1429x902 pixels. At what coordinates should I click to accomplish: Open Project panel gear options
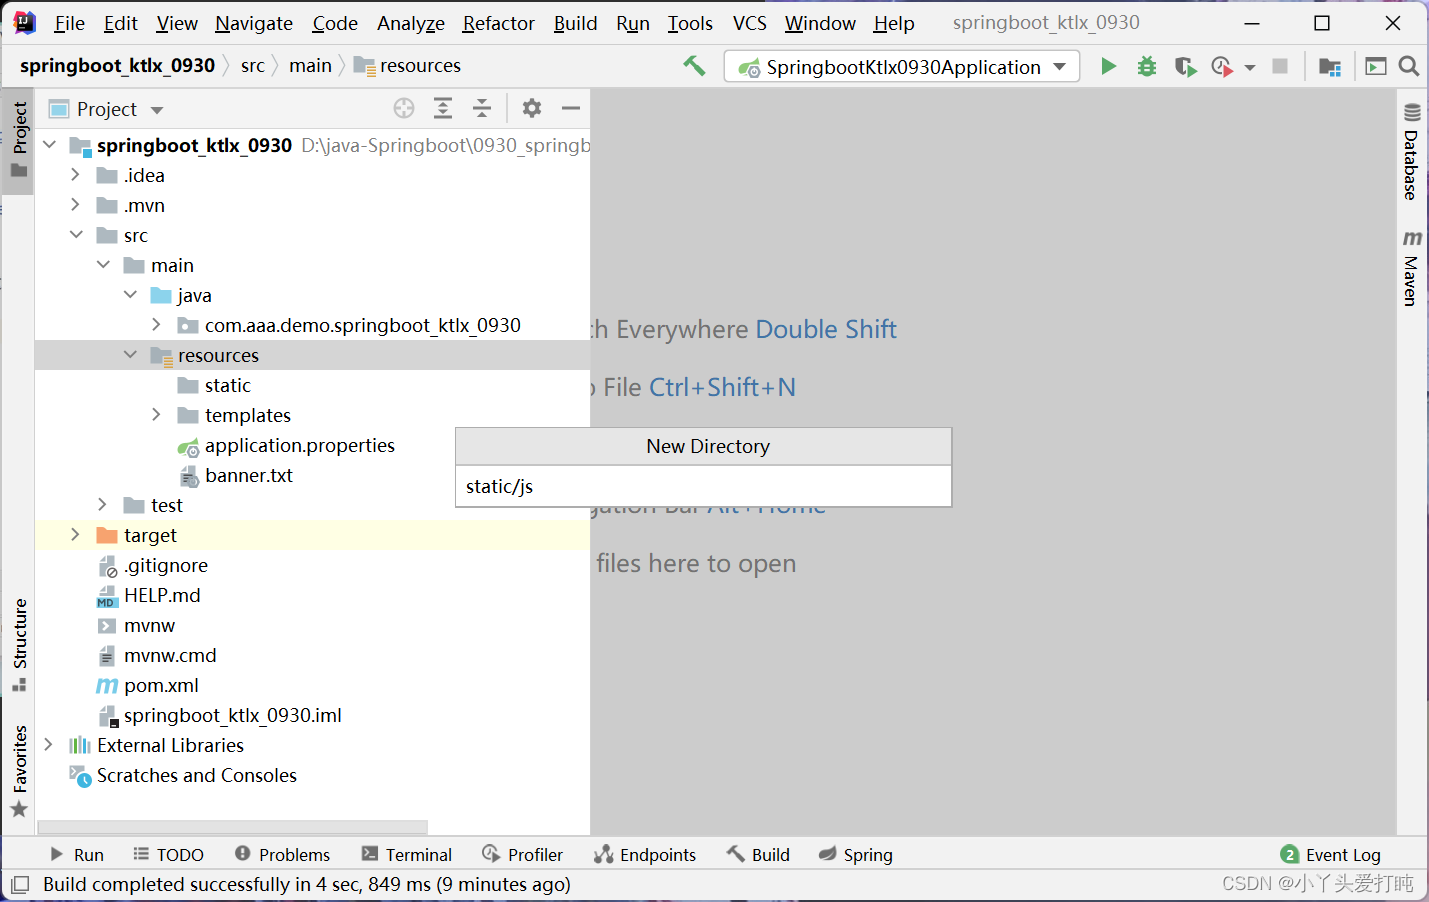pyautogui.click(x=532, y=108)
